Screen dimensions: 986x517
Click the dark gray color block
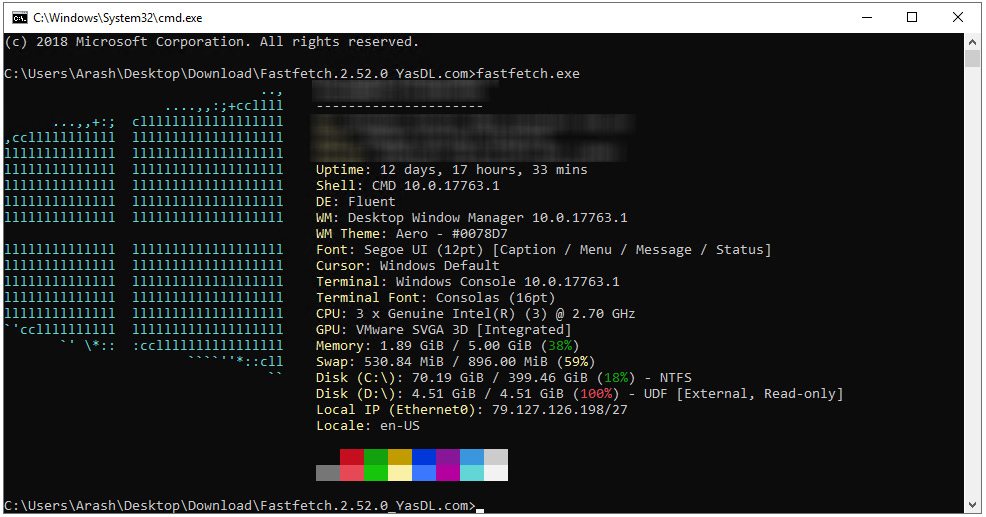tap(328, 473)
